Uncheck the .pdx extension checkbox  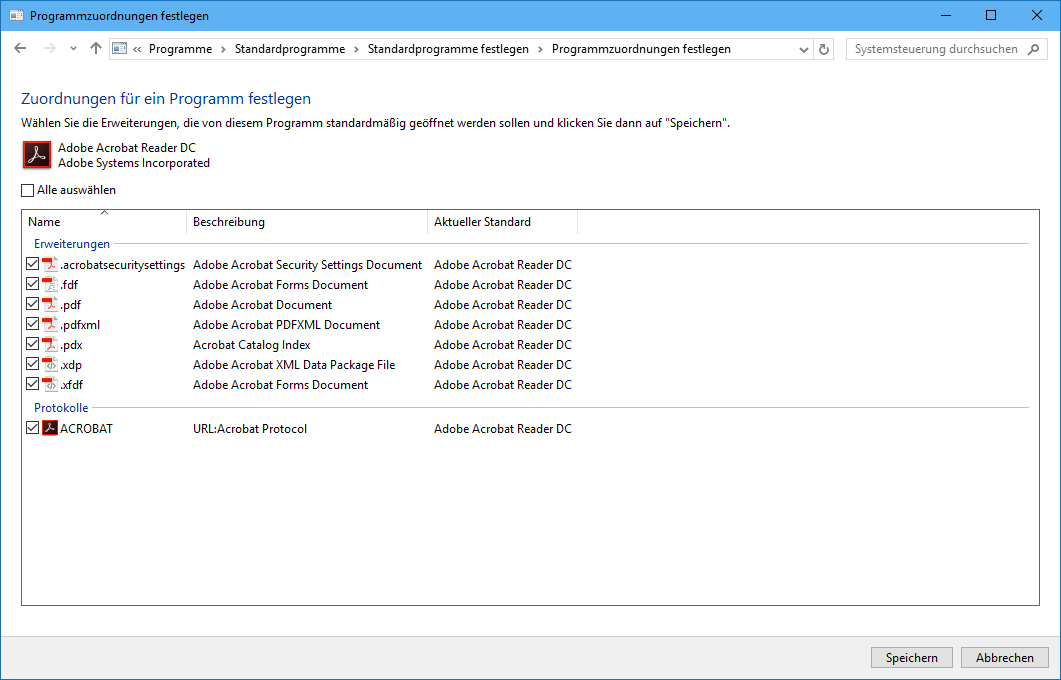[32, 343]
